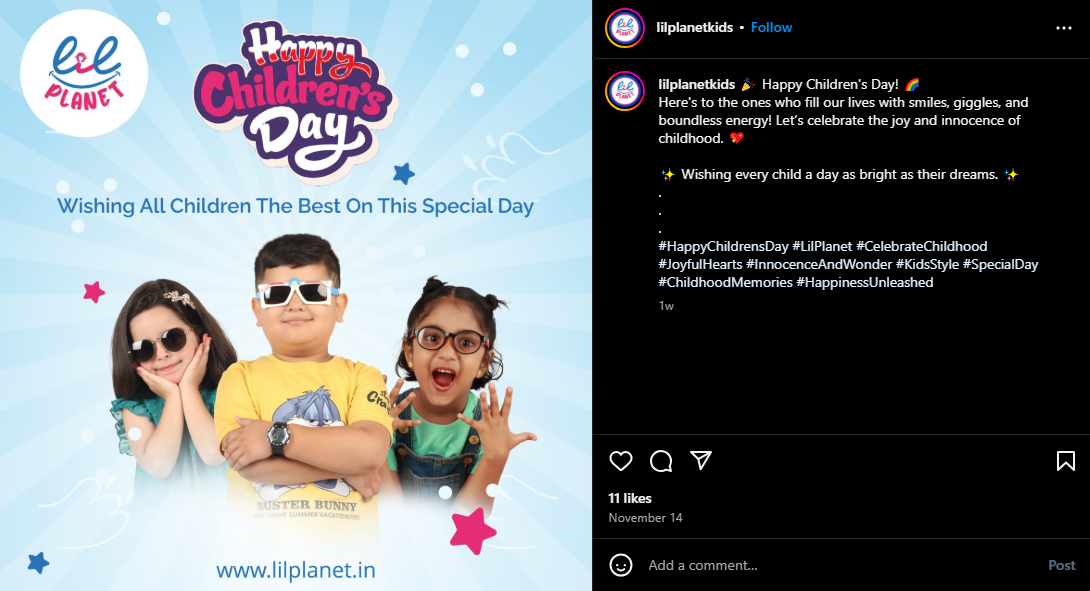Share the post with the paper plane icon
Viewport: 1090px width, 591px height.
pos(701,460)
